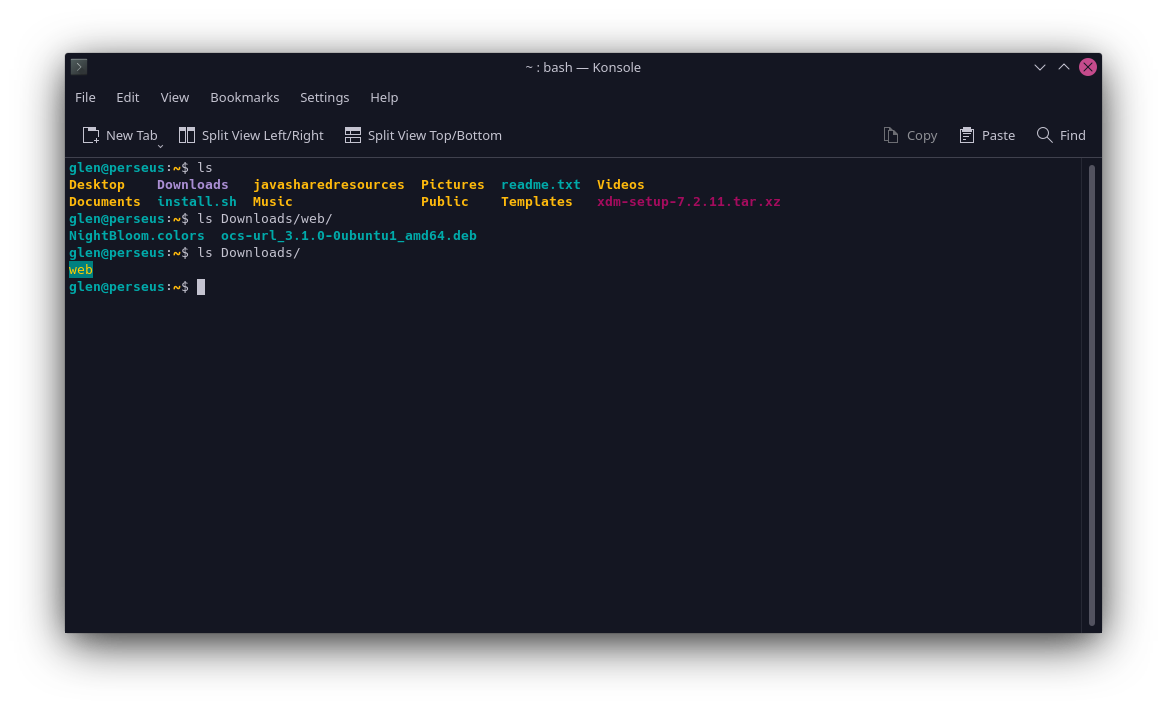Click the Documents directory name
The image size is (1167, 710).
(105, 202)
